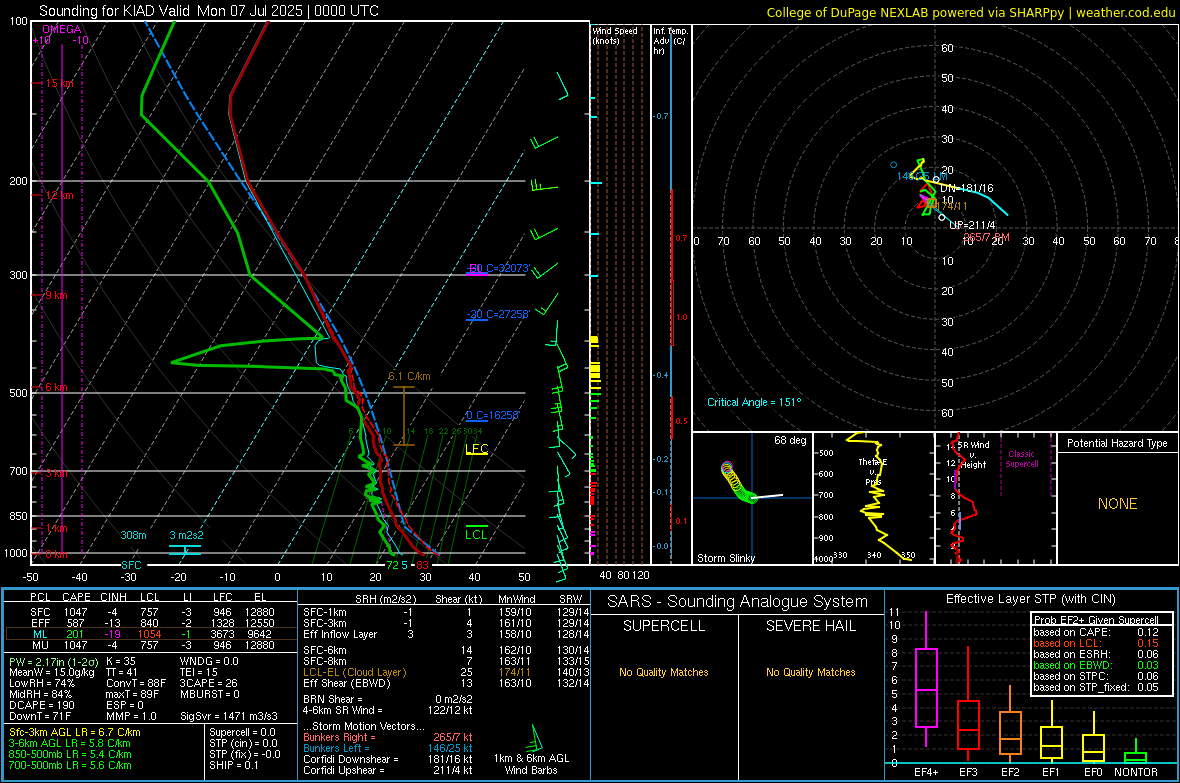Click the 'UP=211/4' hodograph label
Screen dimensions: 1180x783
[x=972, y=225]
